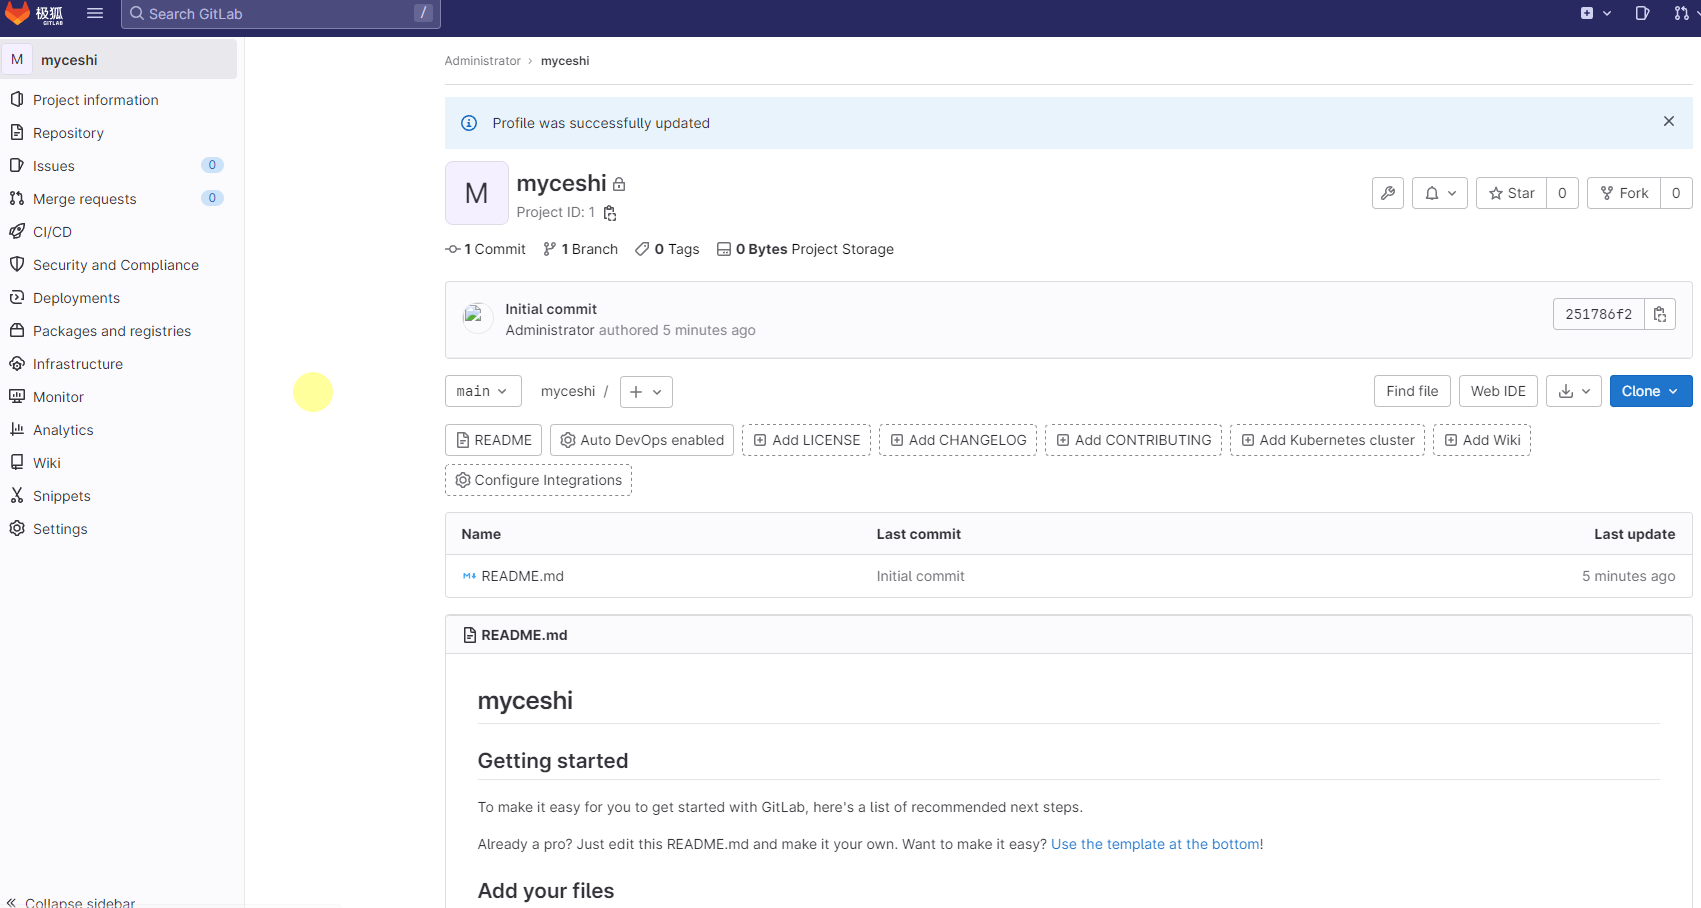The height and width of the screenshot is (908, 1701).
Task: Expand the plus dropdown beside the repo path
Action: tap(645, 391)
